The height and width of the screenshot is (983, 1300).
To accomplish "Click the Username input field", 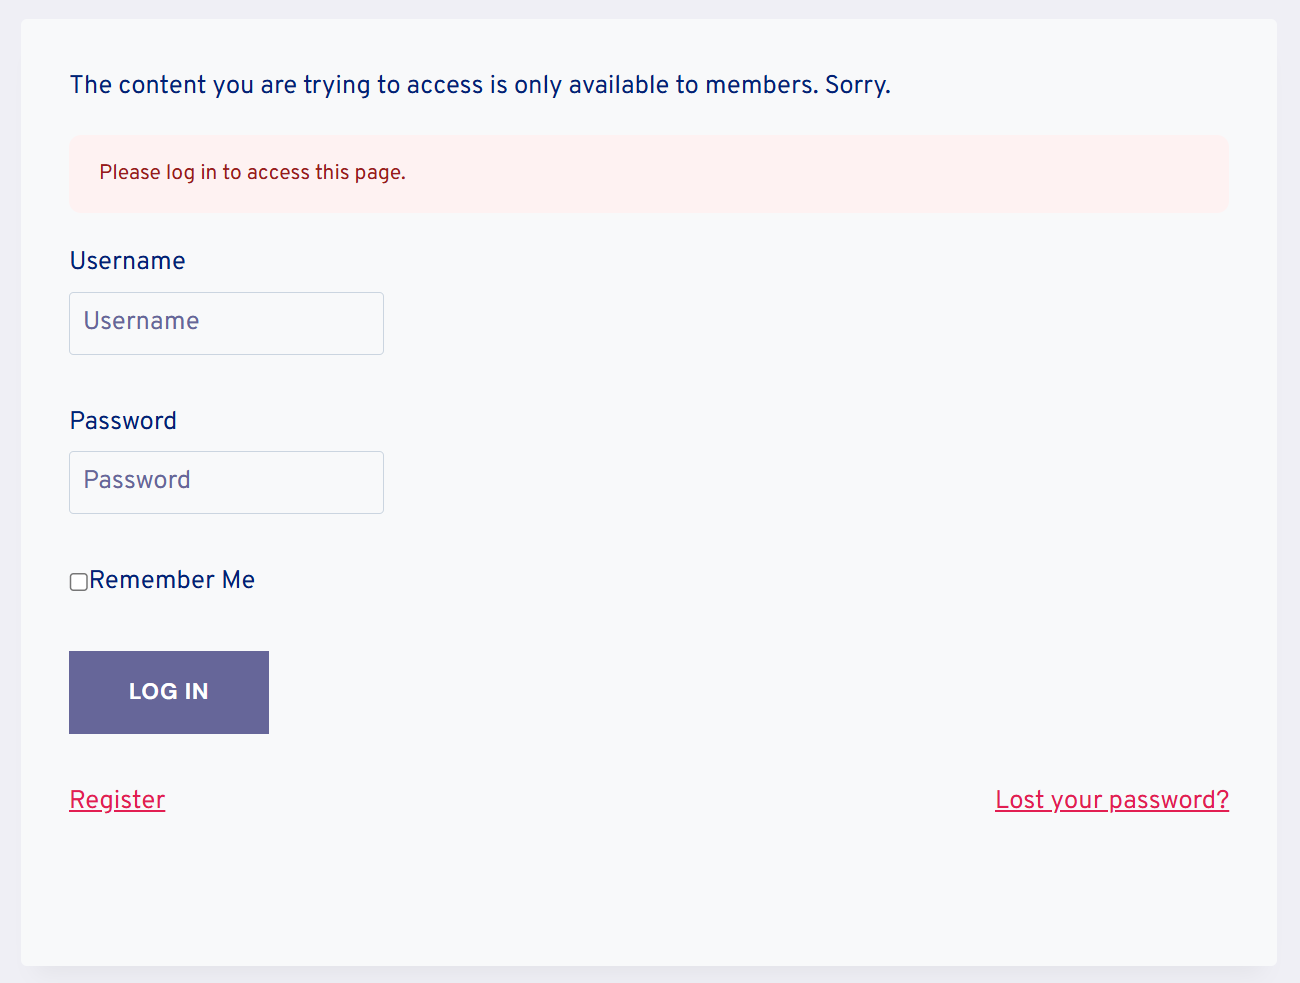I will pos(226,323).
